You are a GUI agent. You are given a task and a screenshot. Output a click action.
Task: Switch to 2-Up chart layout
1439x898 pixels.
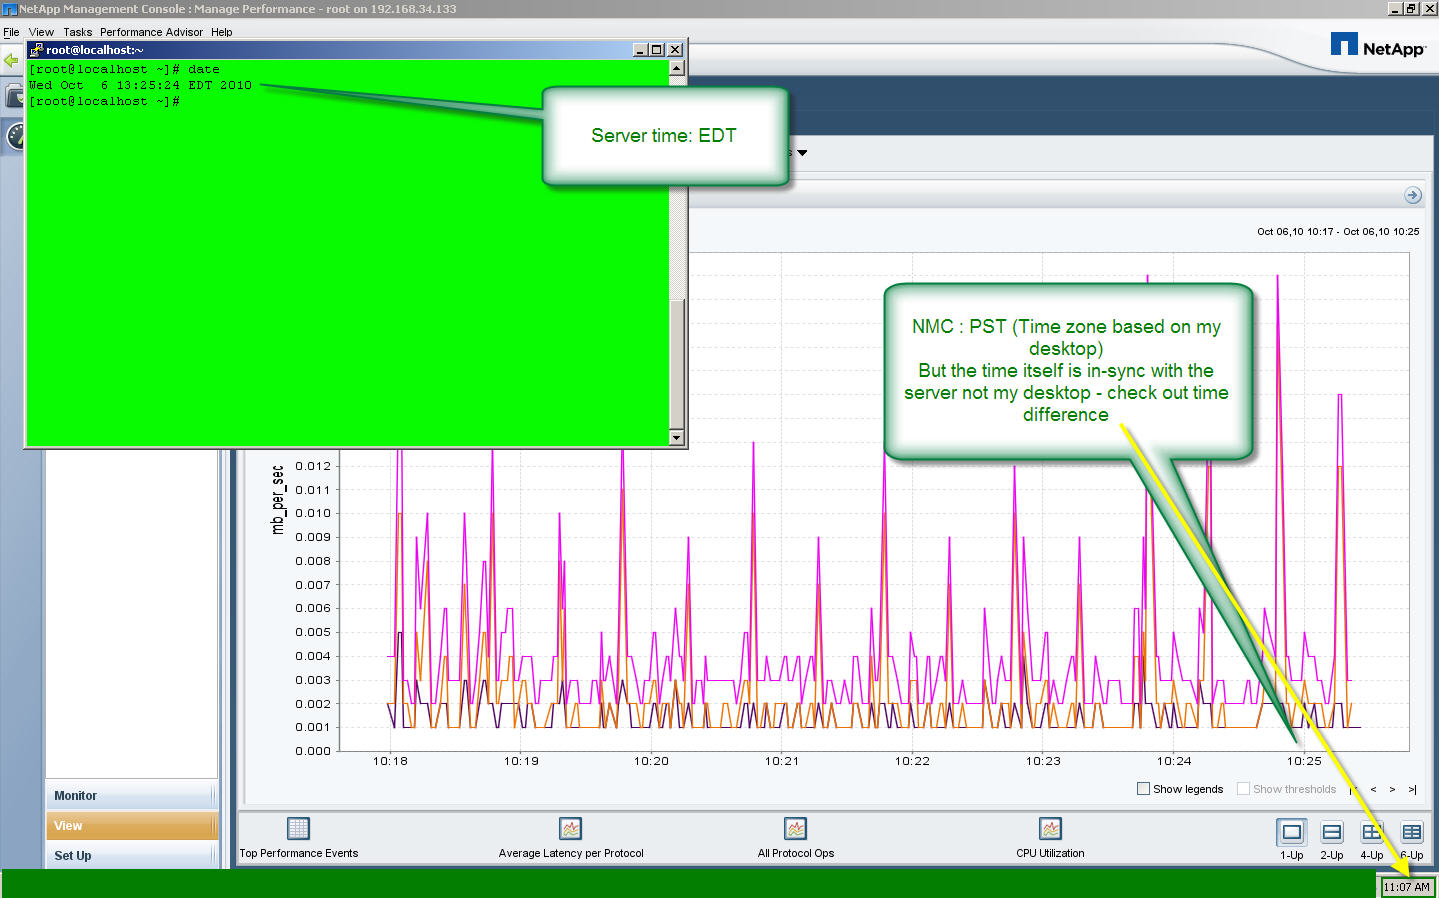click(1331, 832)
